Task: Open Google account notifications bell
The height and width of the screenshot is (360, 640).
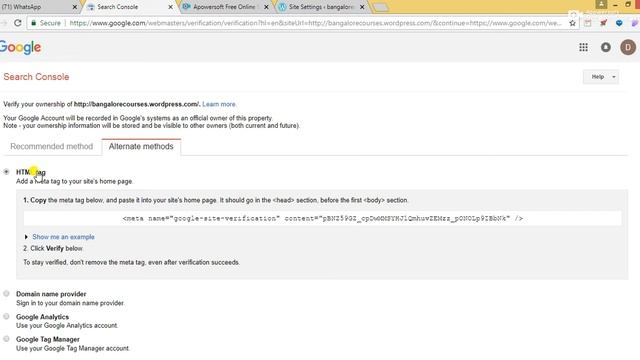Action: click(606, 47)
